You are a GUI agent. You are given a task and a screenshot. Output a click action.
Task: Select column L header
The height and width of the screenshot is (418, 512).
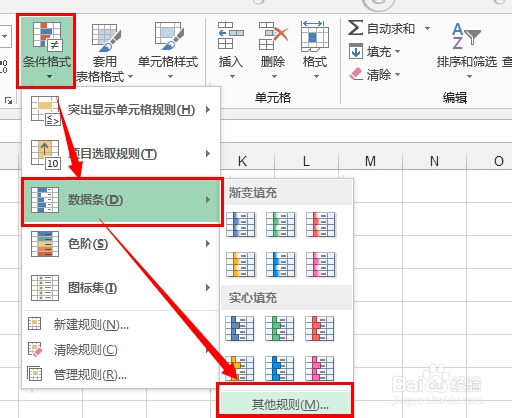coord(306,161)
